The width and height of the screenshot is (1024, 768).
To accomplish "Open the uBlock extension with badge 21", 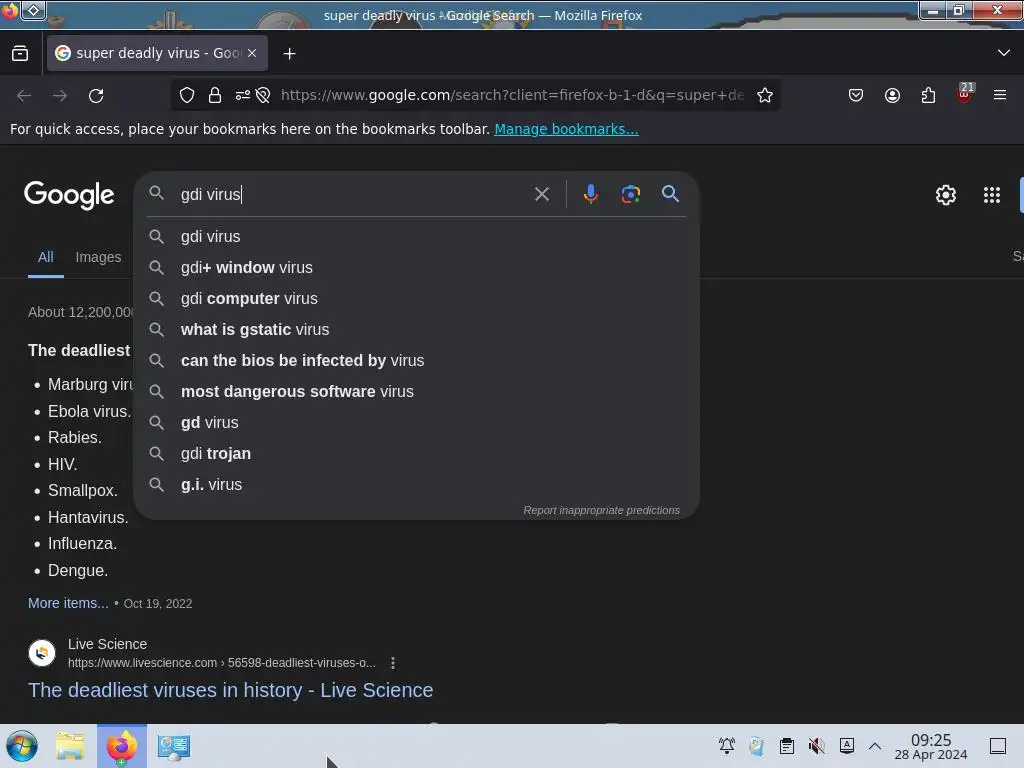I will [x=965, y=94].
